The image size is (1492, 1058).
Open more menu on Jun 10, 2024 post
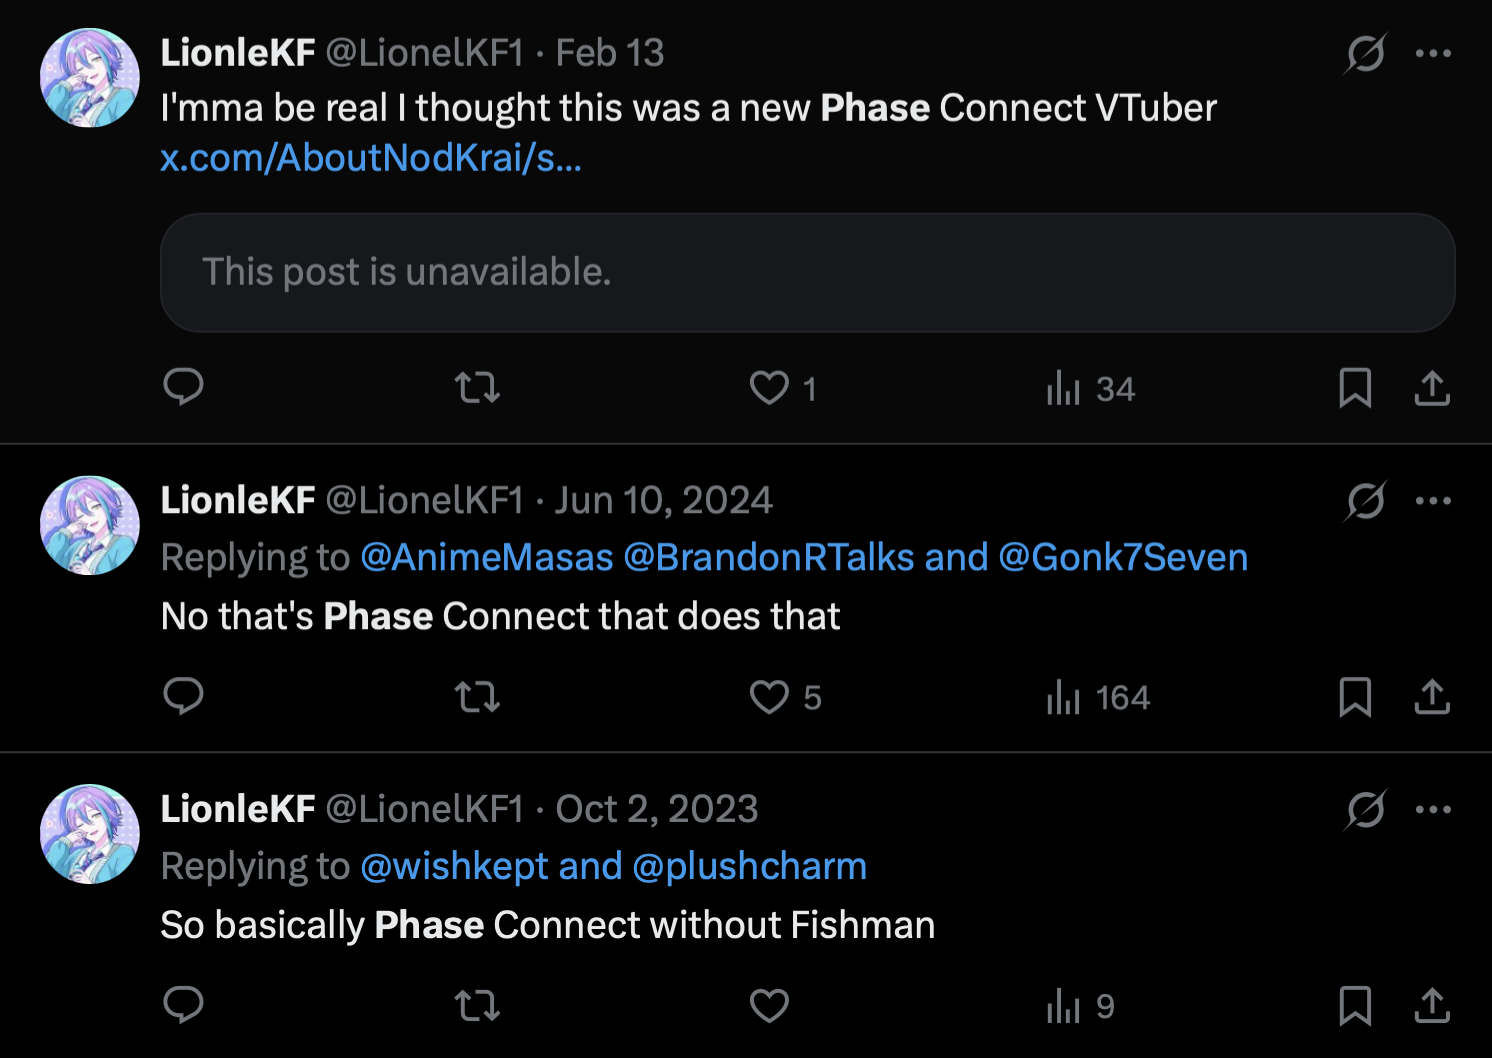point(1433,500)
